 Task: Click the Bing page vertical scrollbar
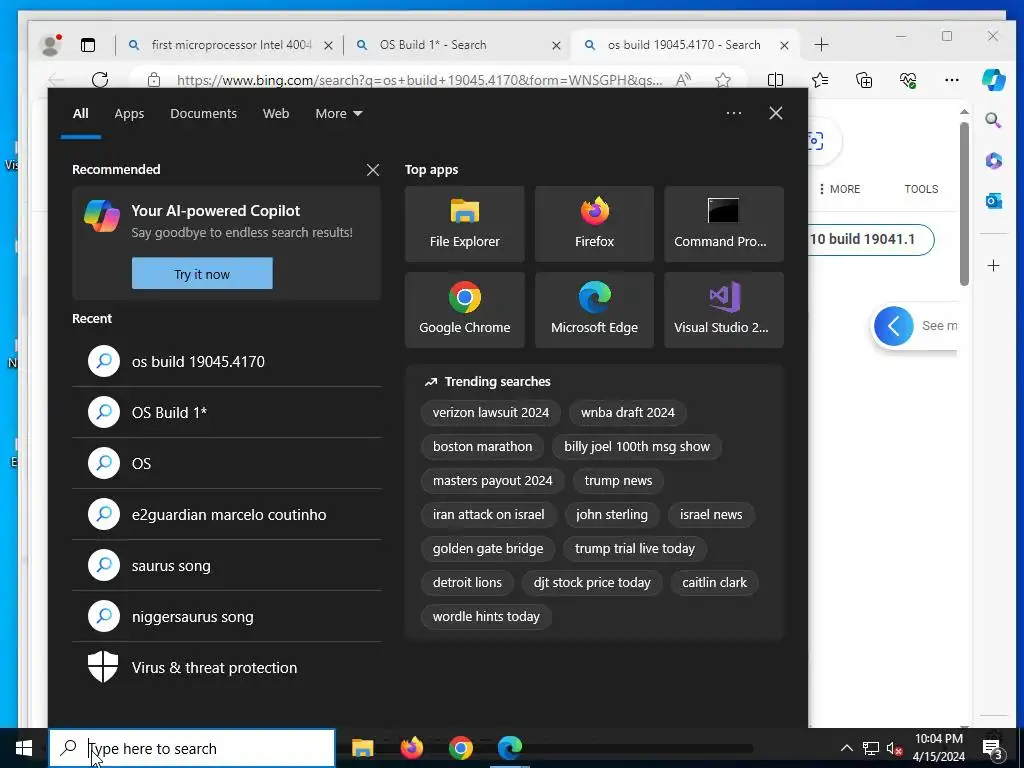(964, 204)
